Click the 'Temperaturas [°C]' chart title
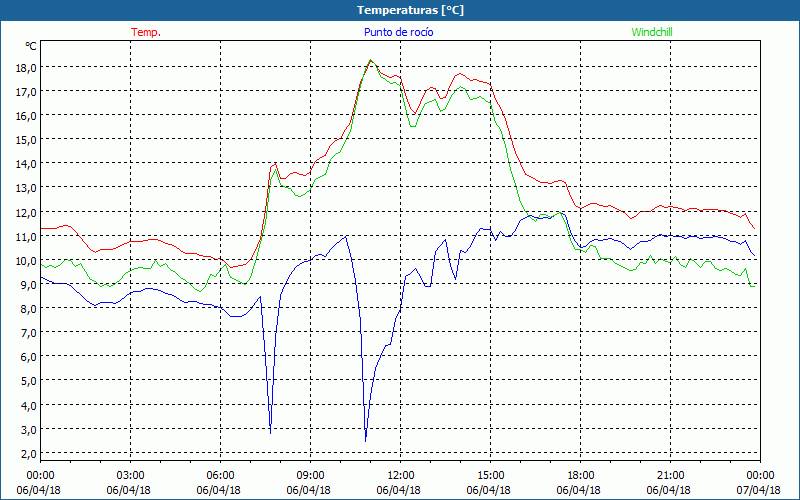 pos(410,10)
